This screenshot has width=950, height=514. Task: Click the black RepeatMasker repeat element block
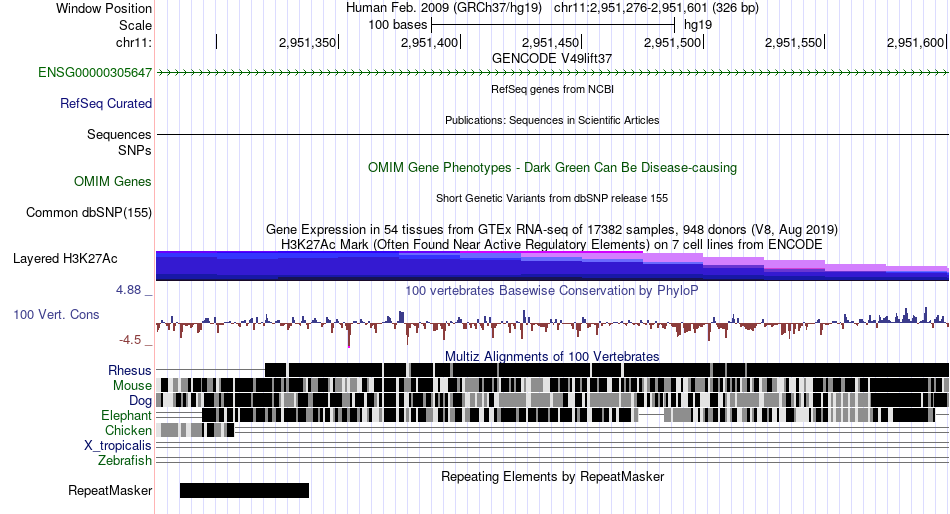pos(244,490)
